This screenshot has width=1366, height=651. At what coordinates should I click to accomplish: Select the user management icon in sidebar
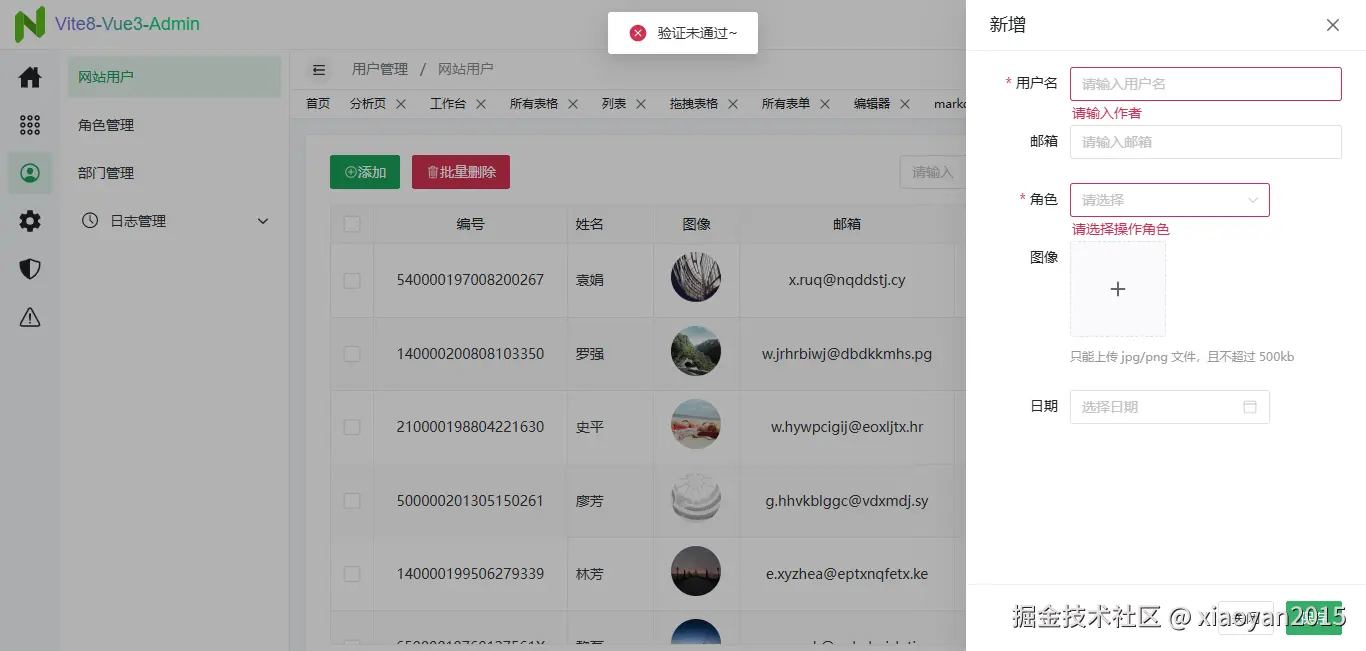pyautogui.click(x=30, y=173)
